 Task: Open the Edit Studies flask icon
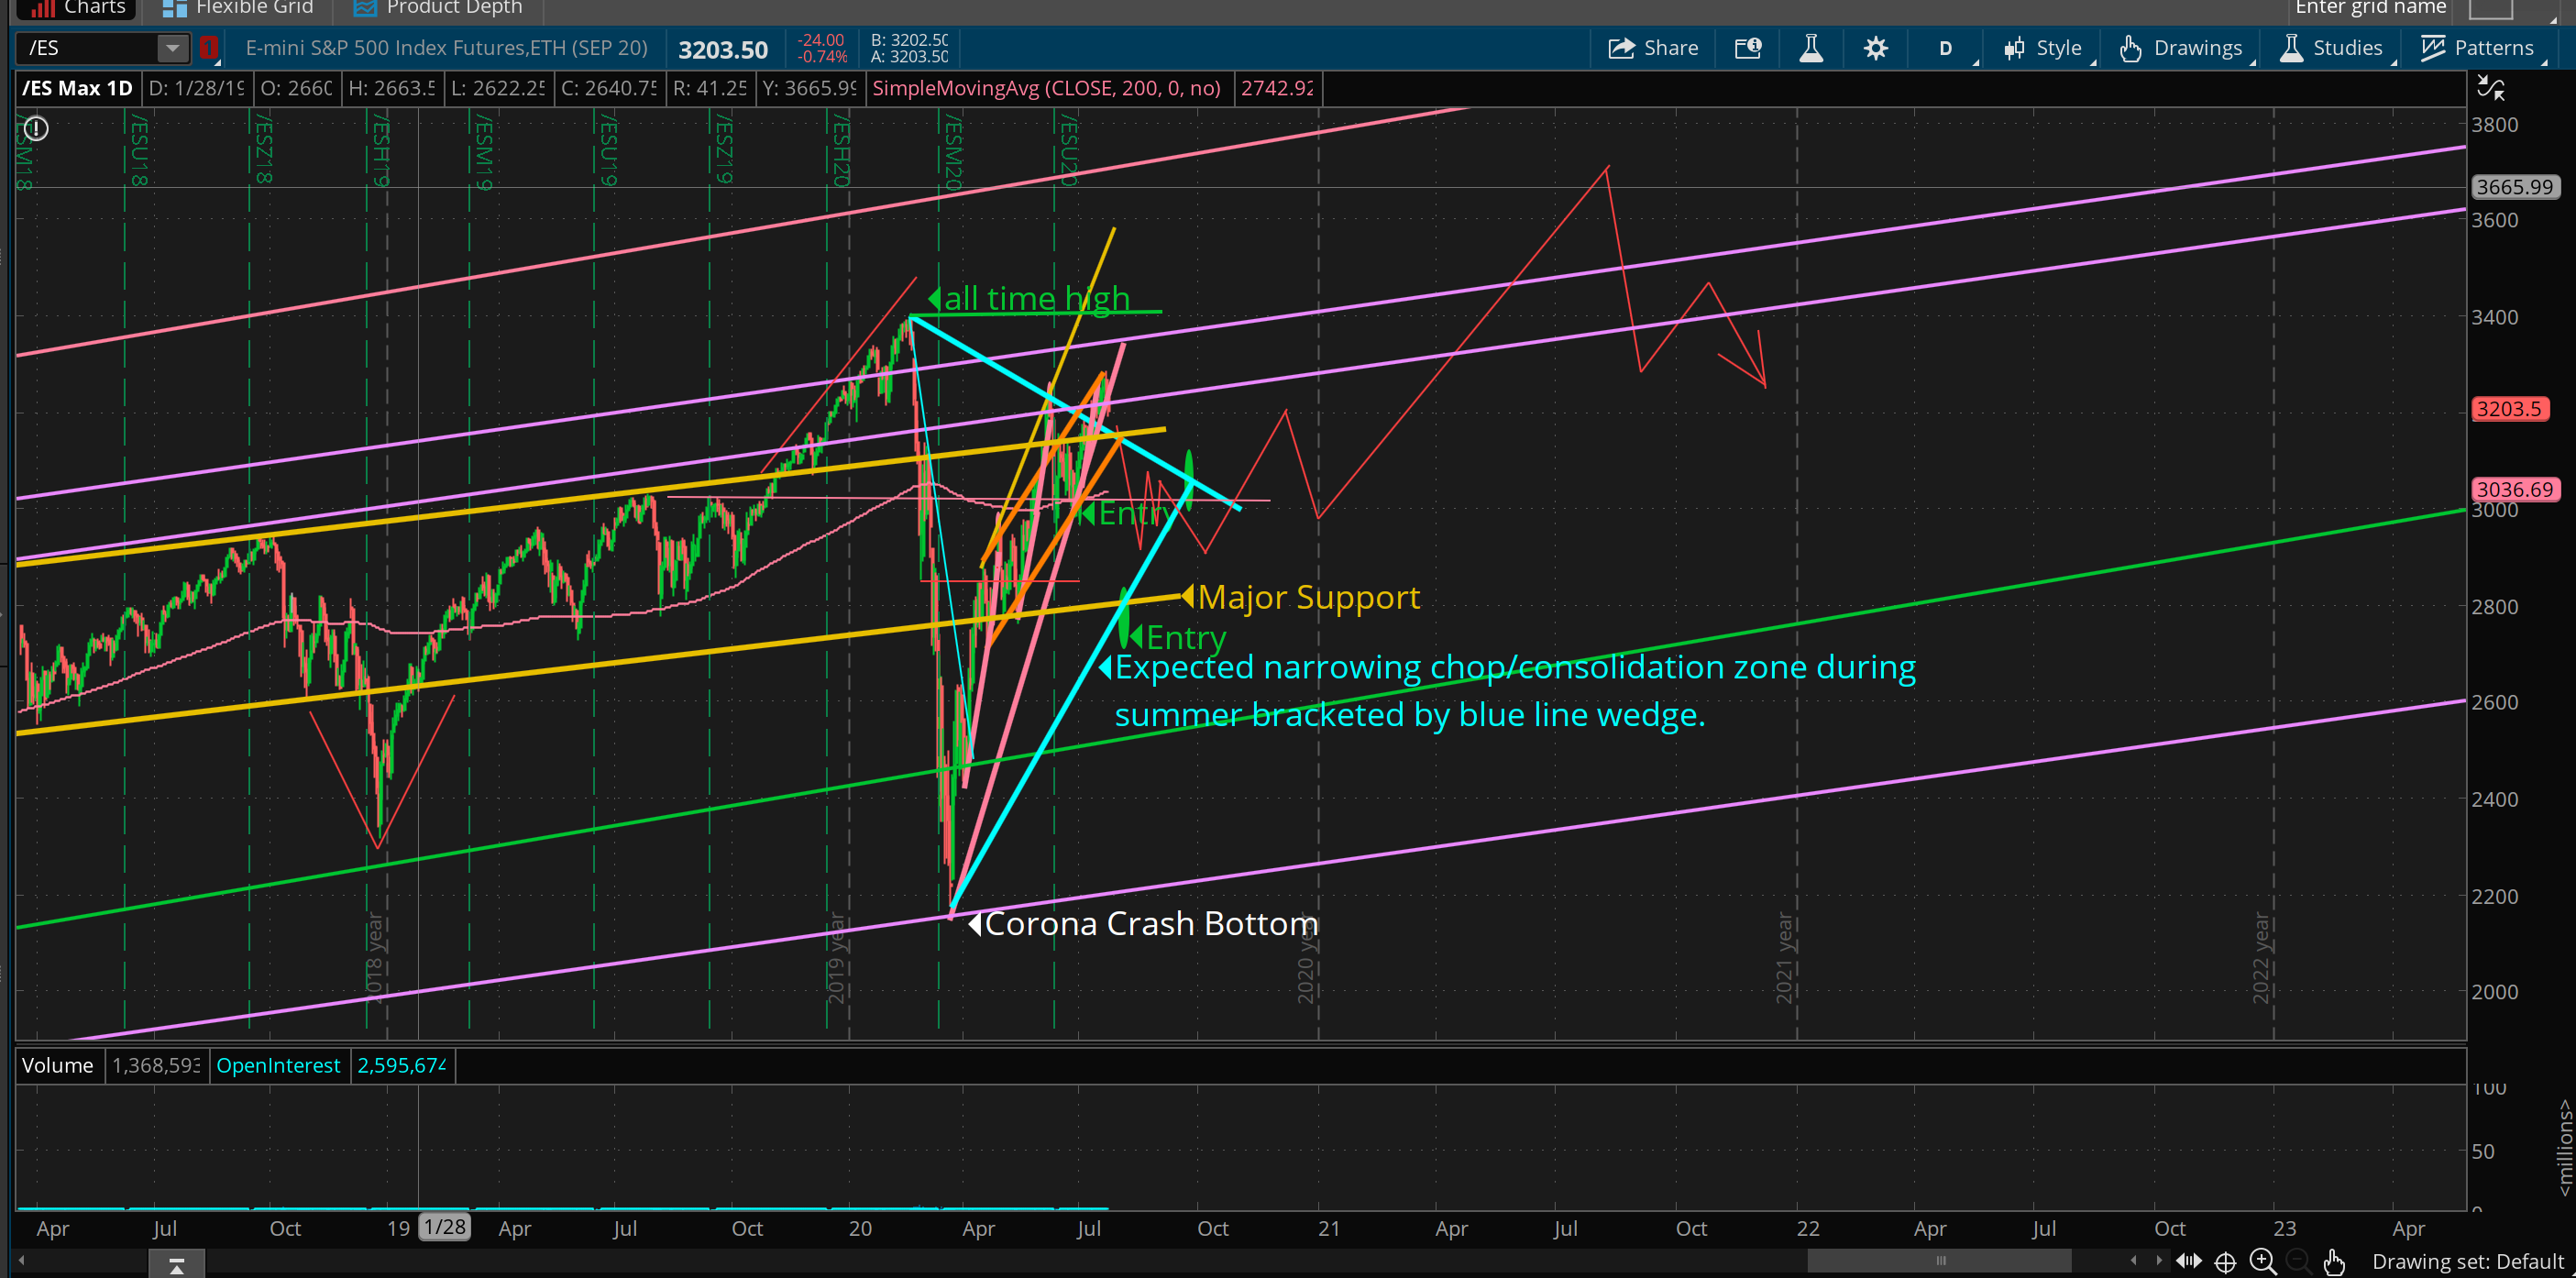click(1810, 48)
